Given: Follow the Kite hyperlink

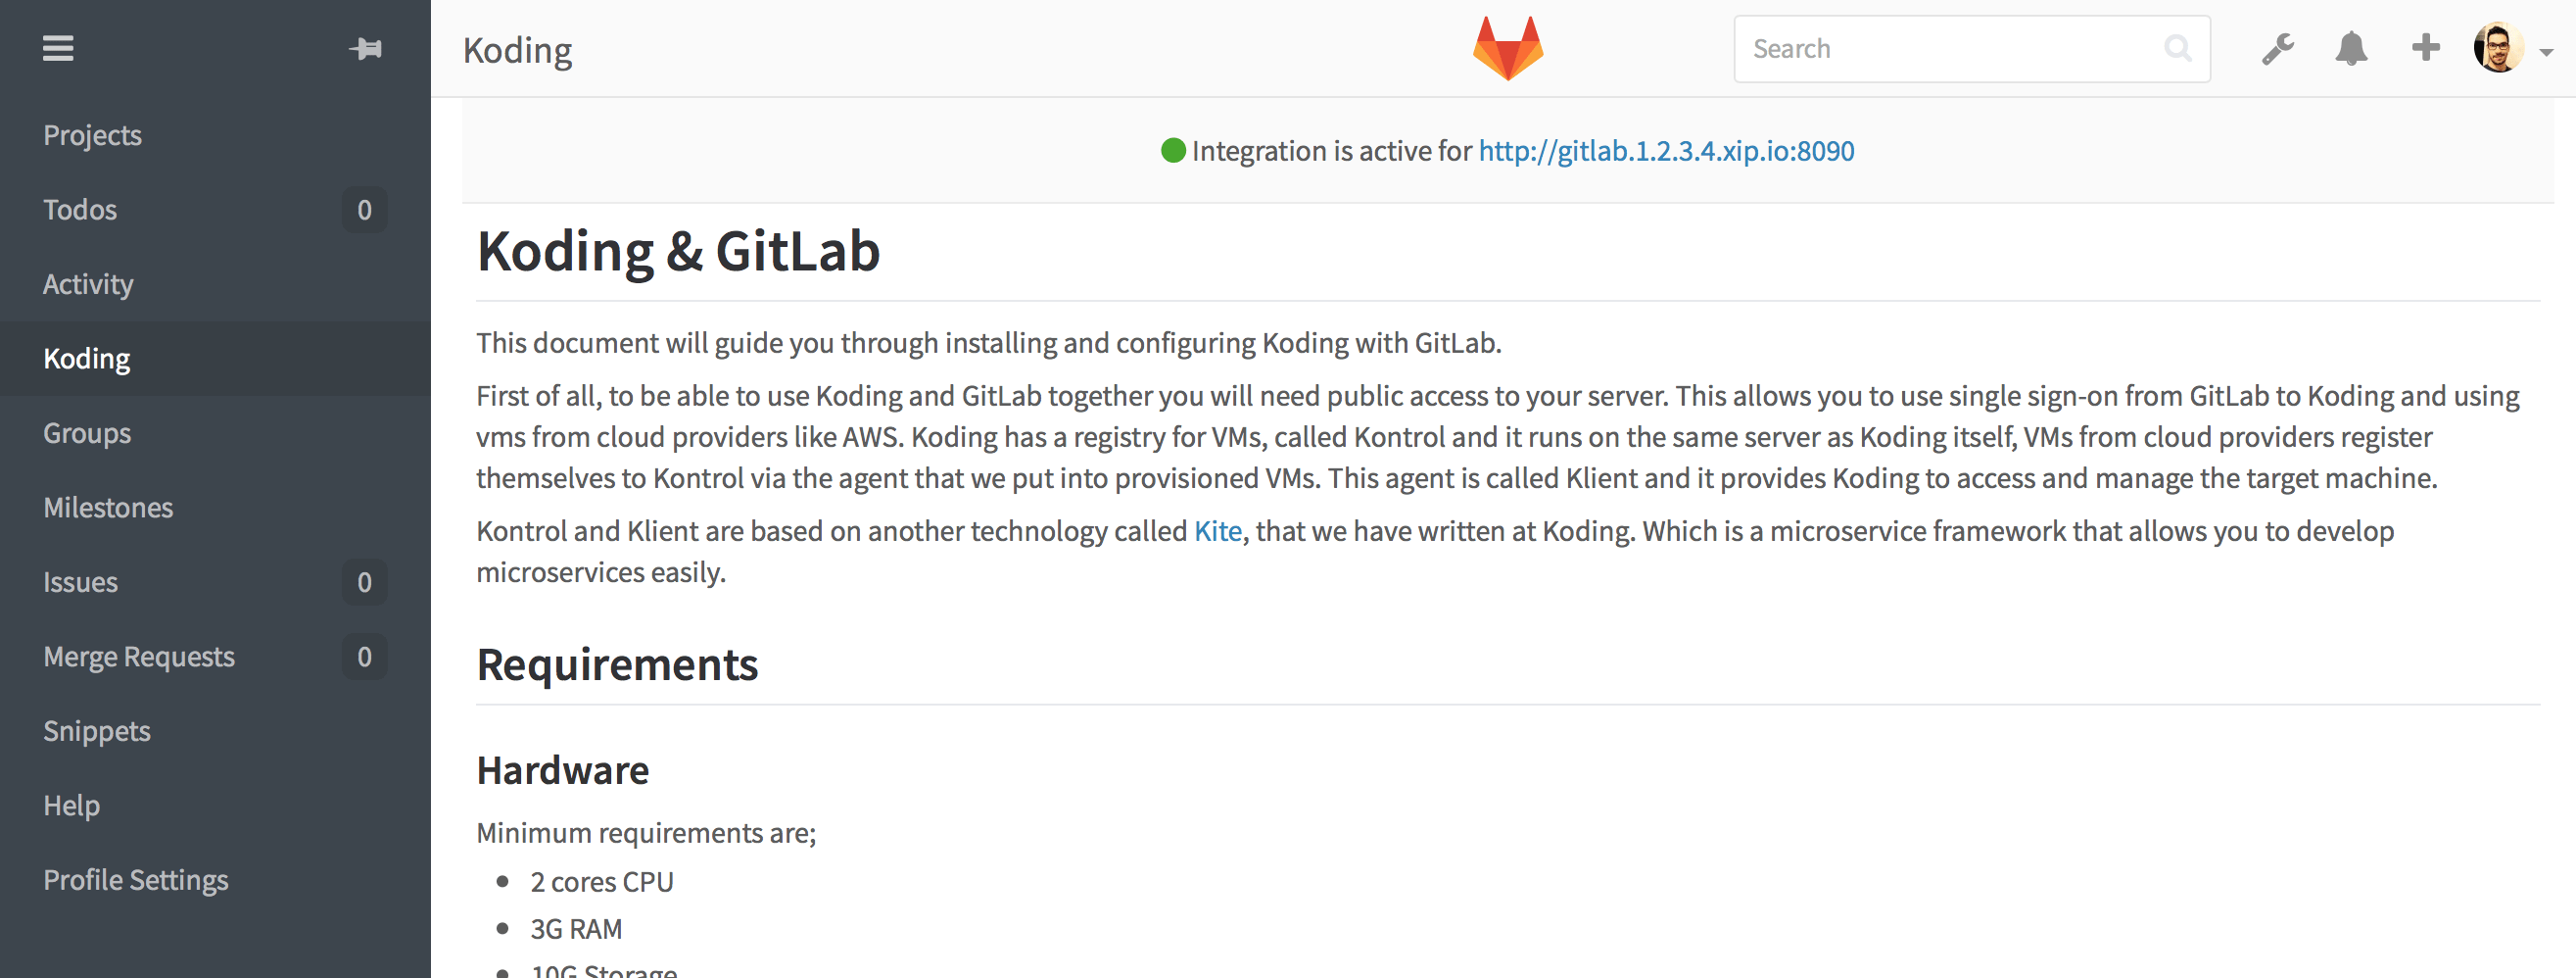Looking at the screenshot, I should click(x=1217, y=531).
